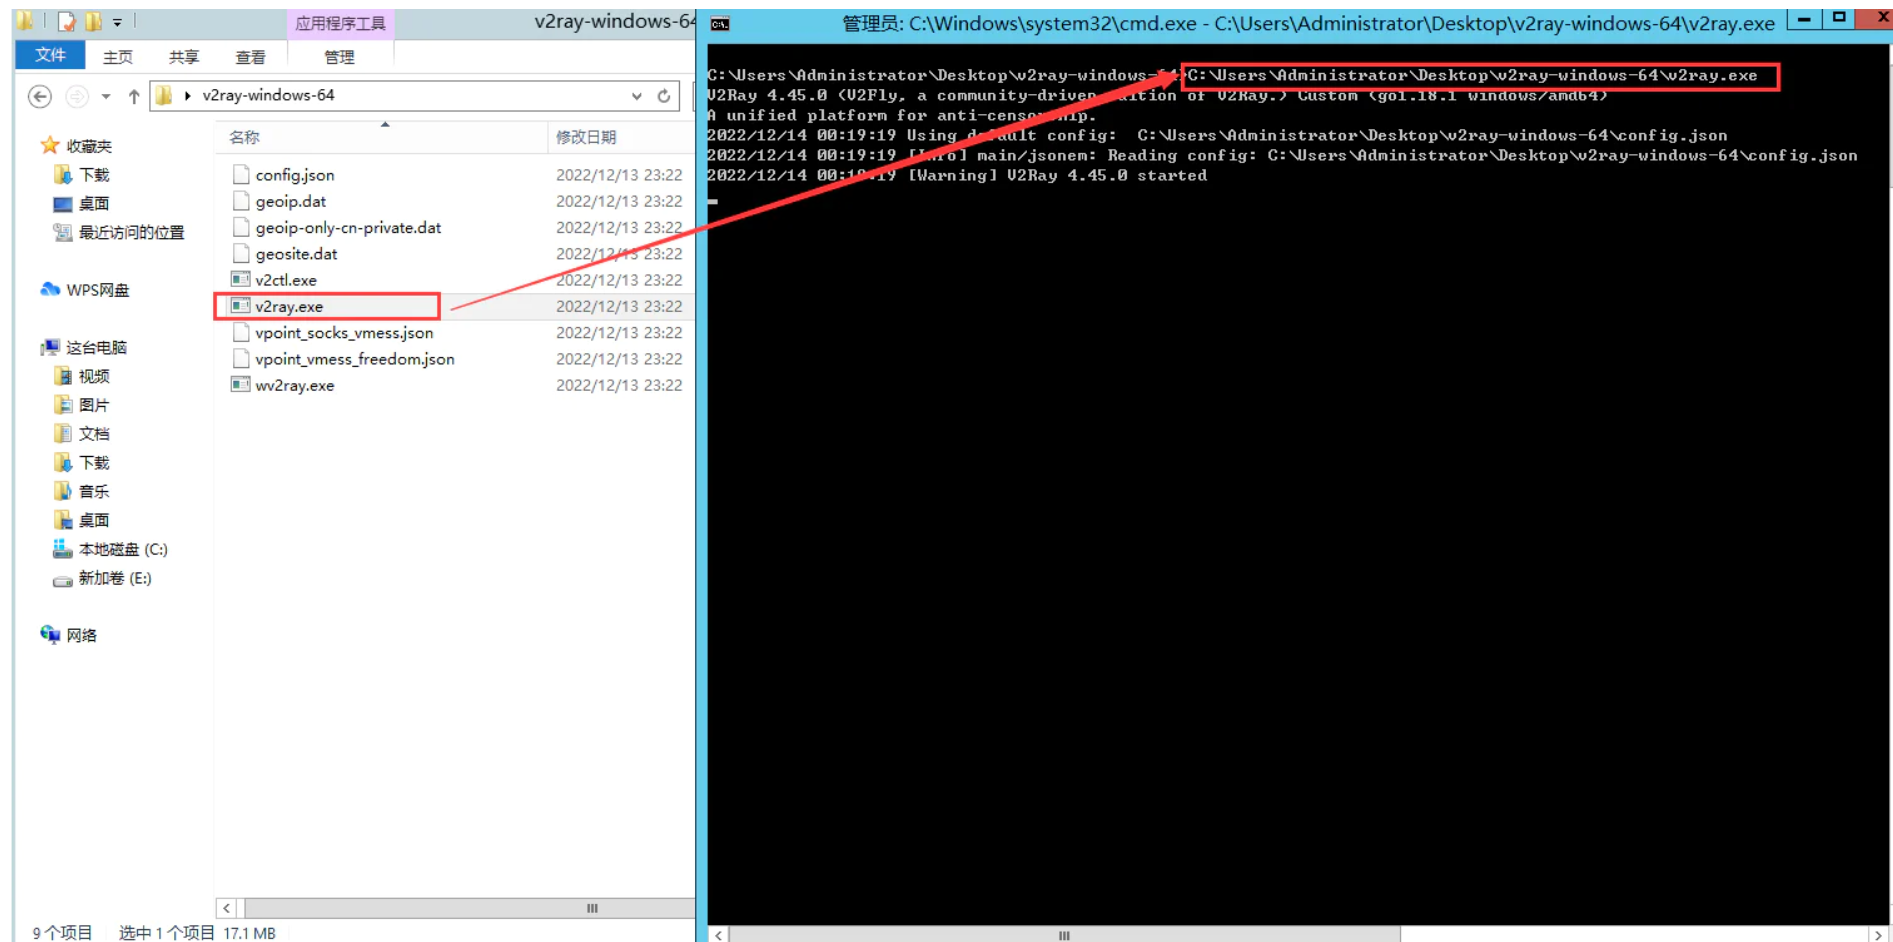Go up one folder level arrow
The image size is (1893, 942).
tap(134, 96)
